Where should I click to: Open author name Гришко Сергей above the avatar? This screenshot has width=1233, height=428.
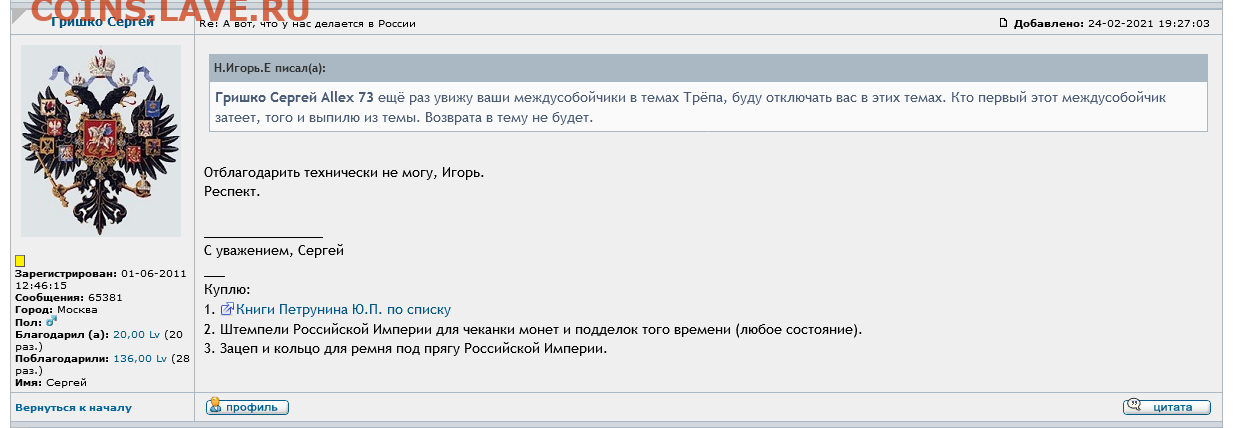[x=102, y=22]
